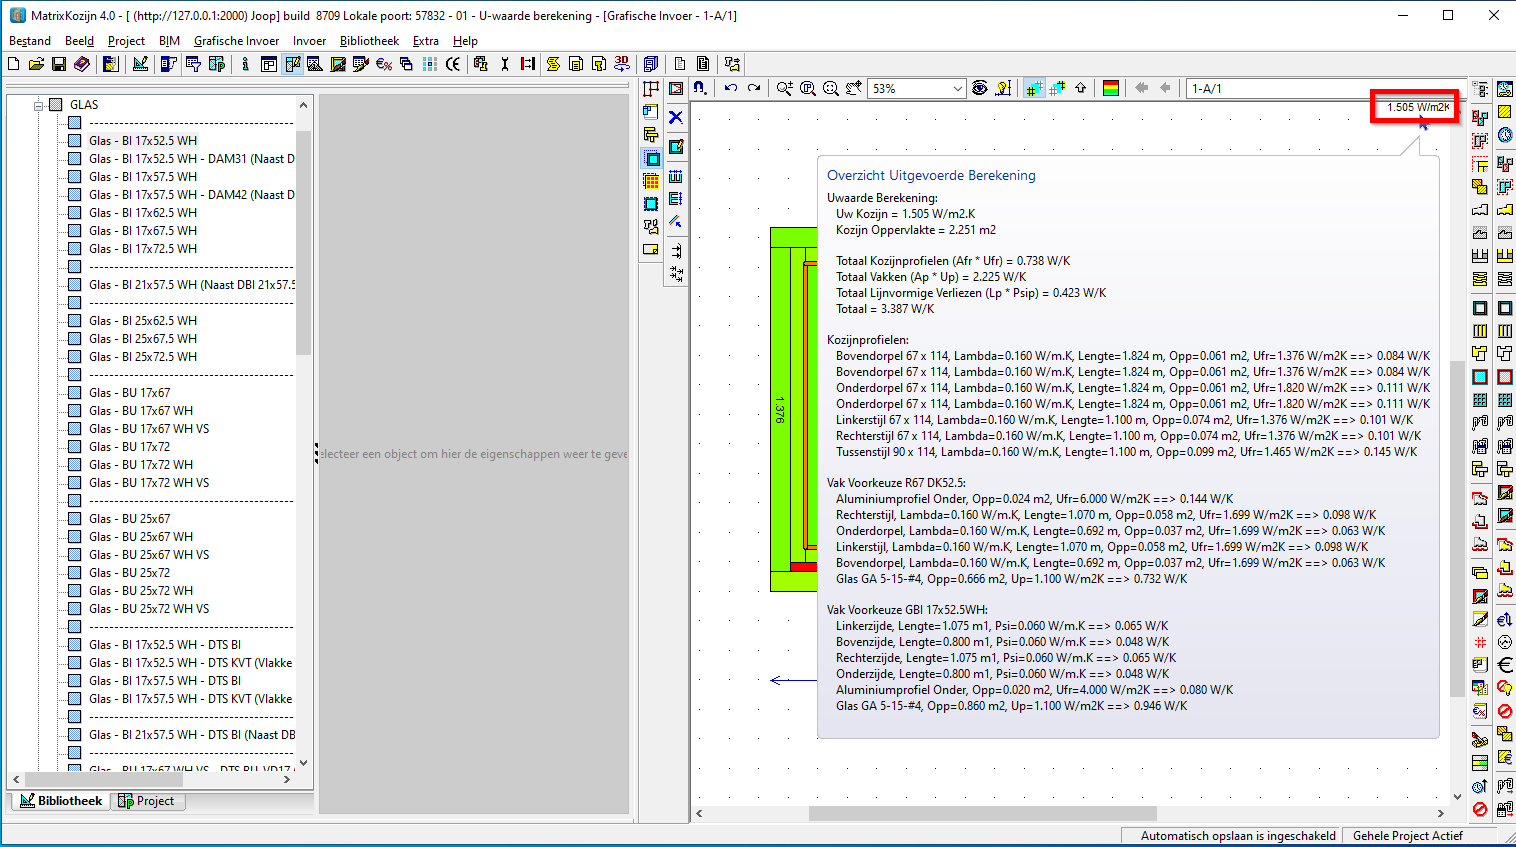Open the CE marking tool
Screen dimensions: 1516x847
pyautogui.click(x=453, y=64)
